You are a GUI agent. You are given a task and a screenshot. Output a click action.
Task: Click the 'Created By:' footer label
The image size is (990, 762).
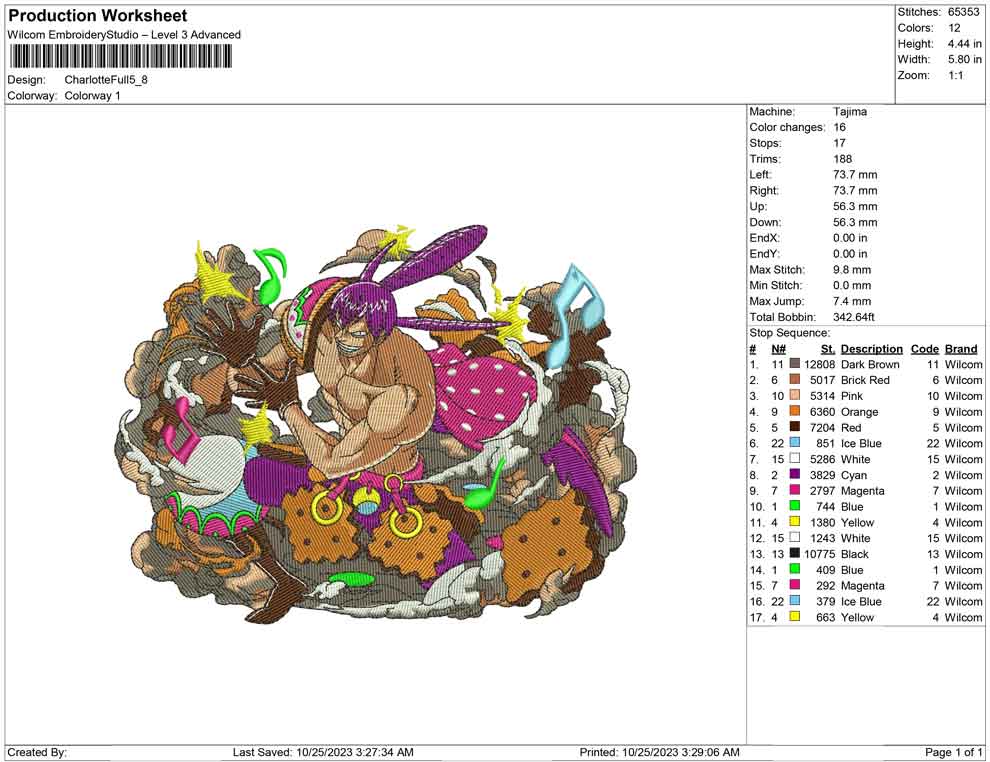click(x=37, y=753)
